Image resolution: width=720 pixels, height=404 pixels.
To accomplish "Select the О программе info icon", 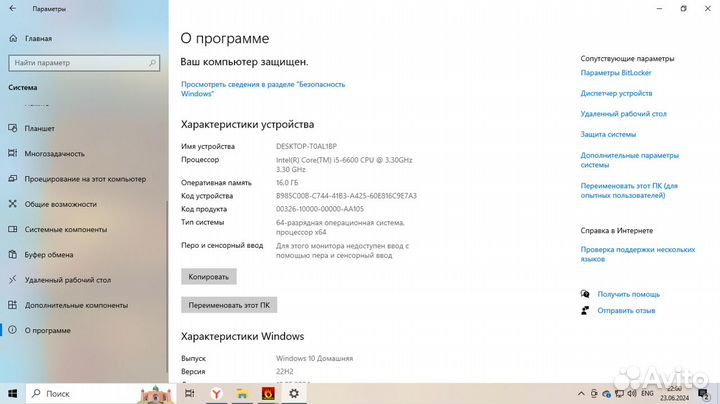I will 13,330.
